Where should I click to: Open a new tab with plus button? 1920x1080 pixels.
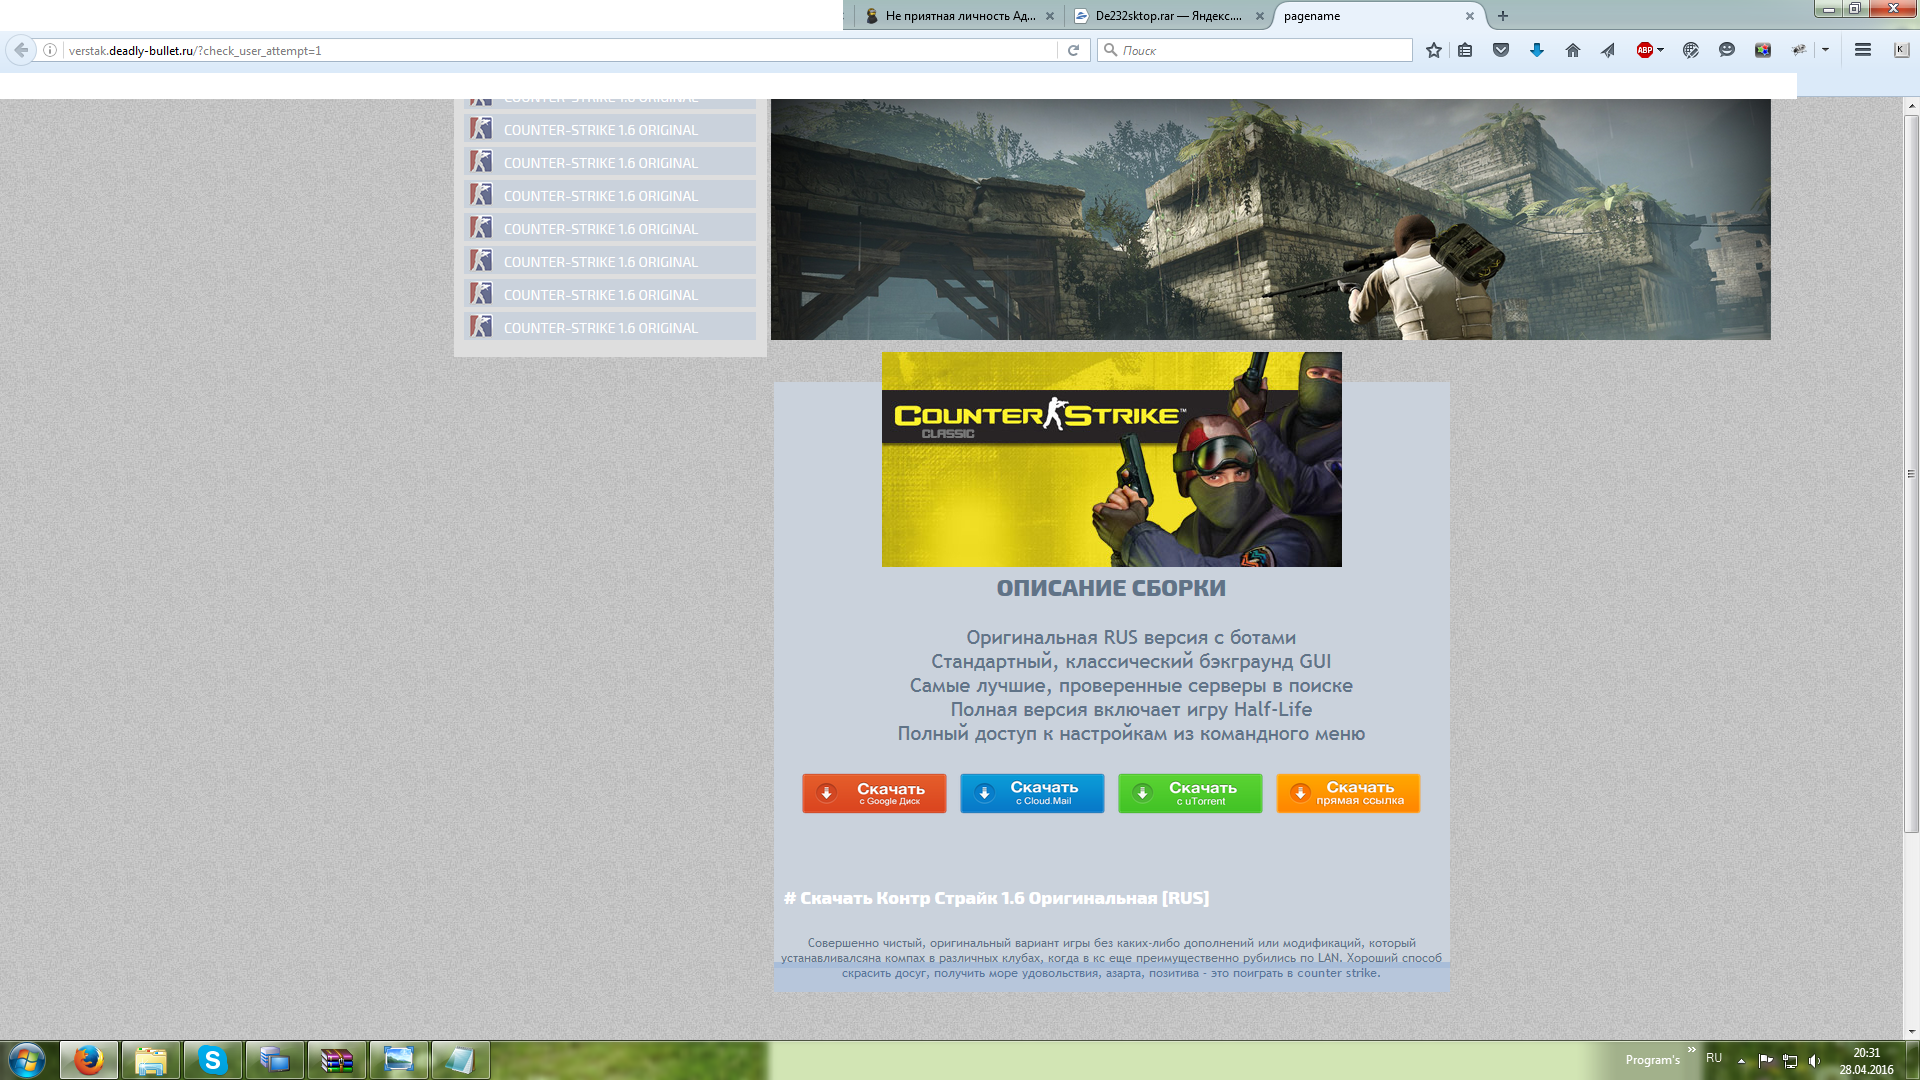tap(1503, 16)
